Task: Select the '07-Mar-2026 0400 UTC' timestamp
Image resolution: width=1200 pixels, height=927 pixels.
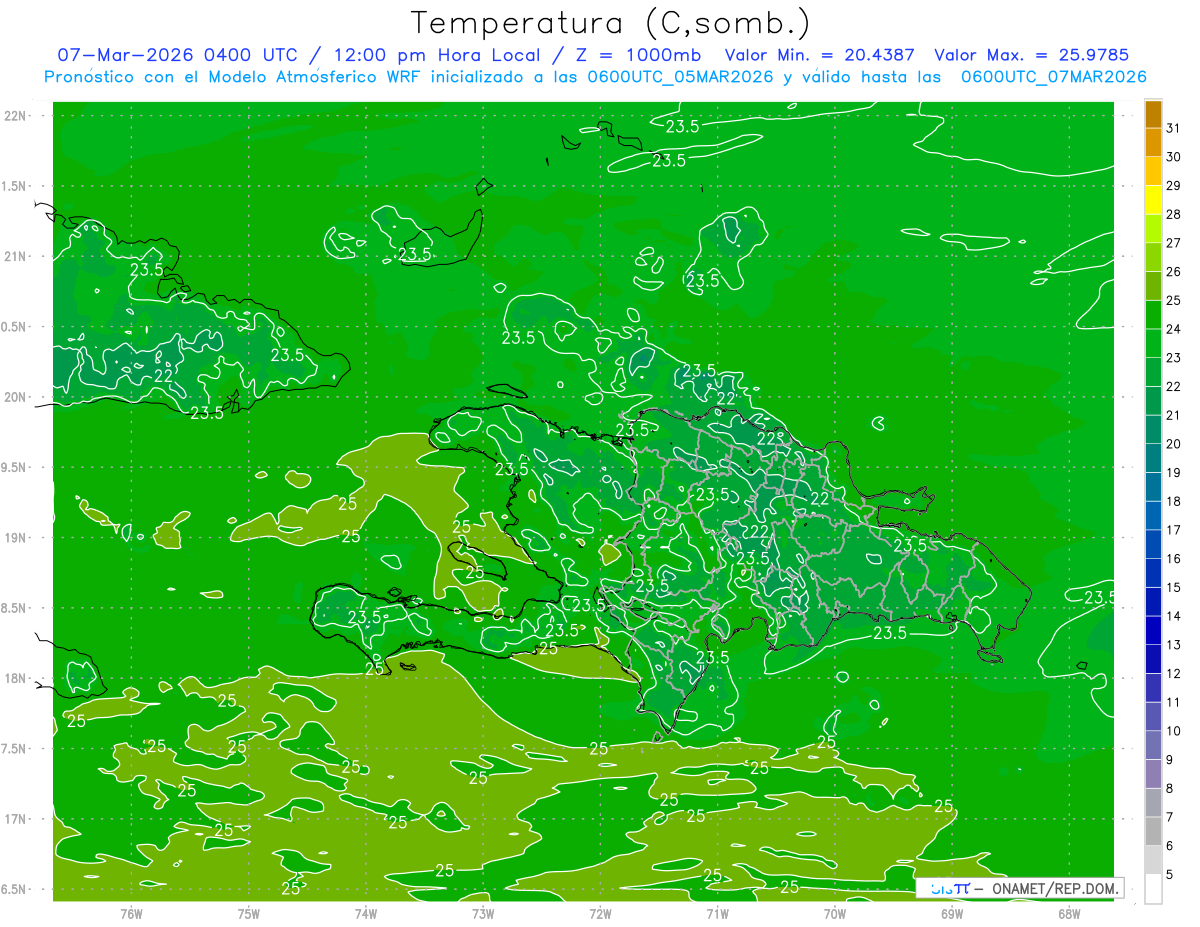Action: click(175, 55)
